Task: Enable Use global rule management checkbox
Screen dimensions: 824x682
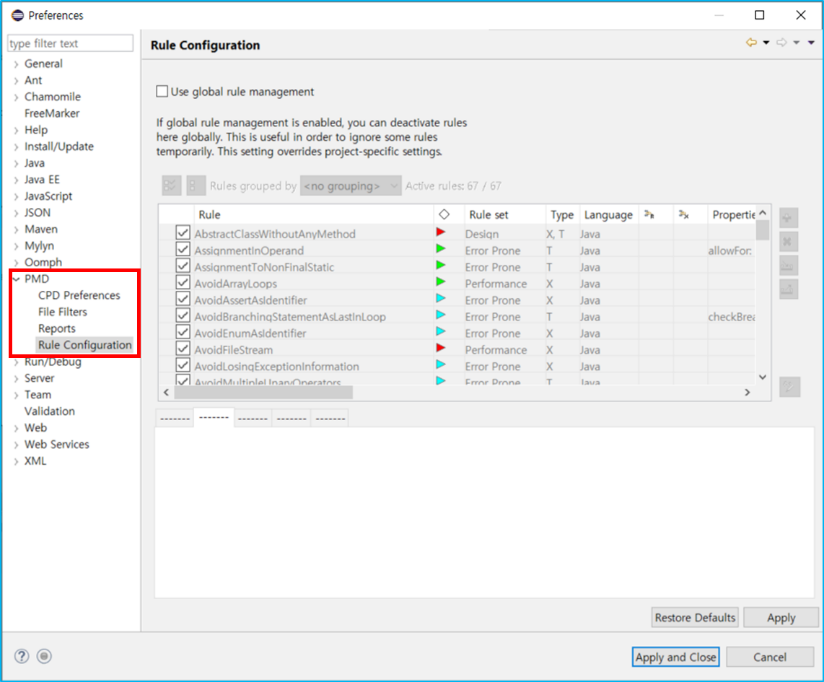Action: coord(163,92)
